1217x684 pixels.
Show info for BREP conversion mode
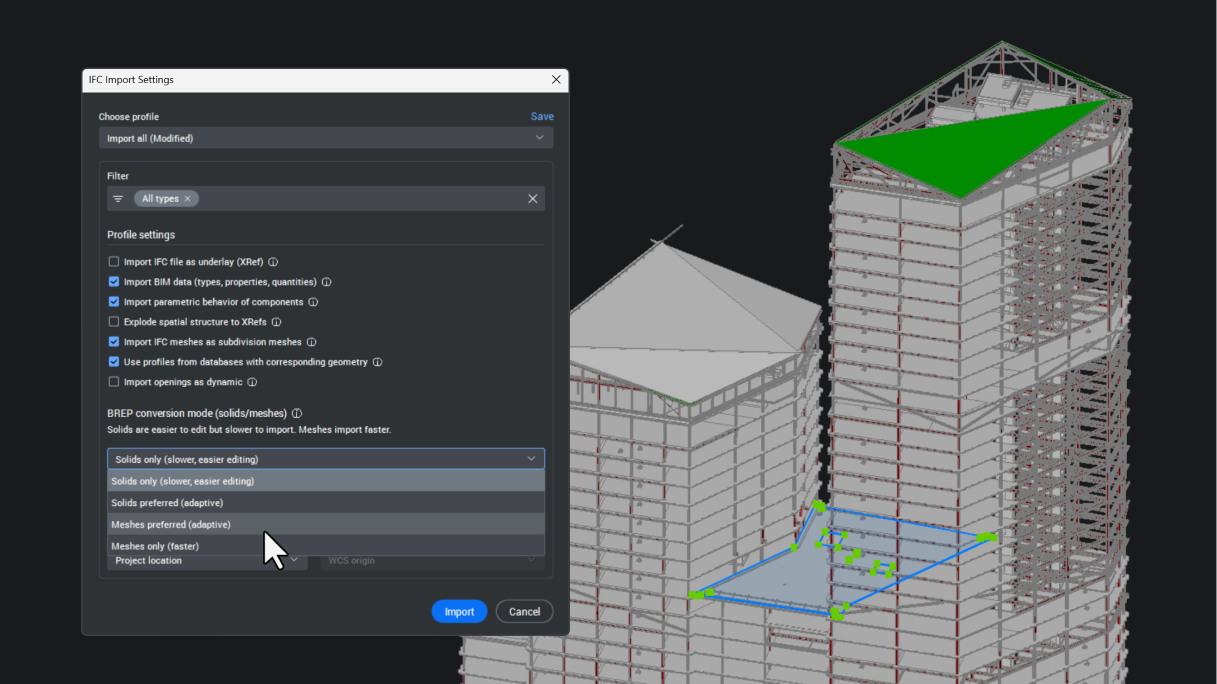(x=297, y=413)
